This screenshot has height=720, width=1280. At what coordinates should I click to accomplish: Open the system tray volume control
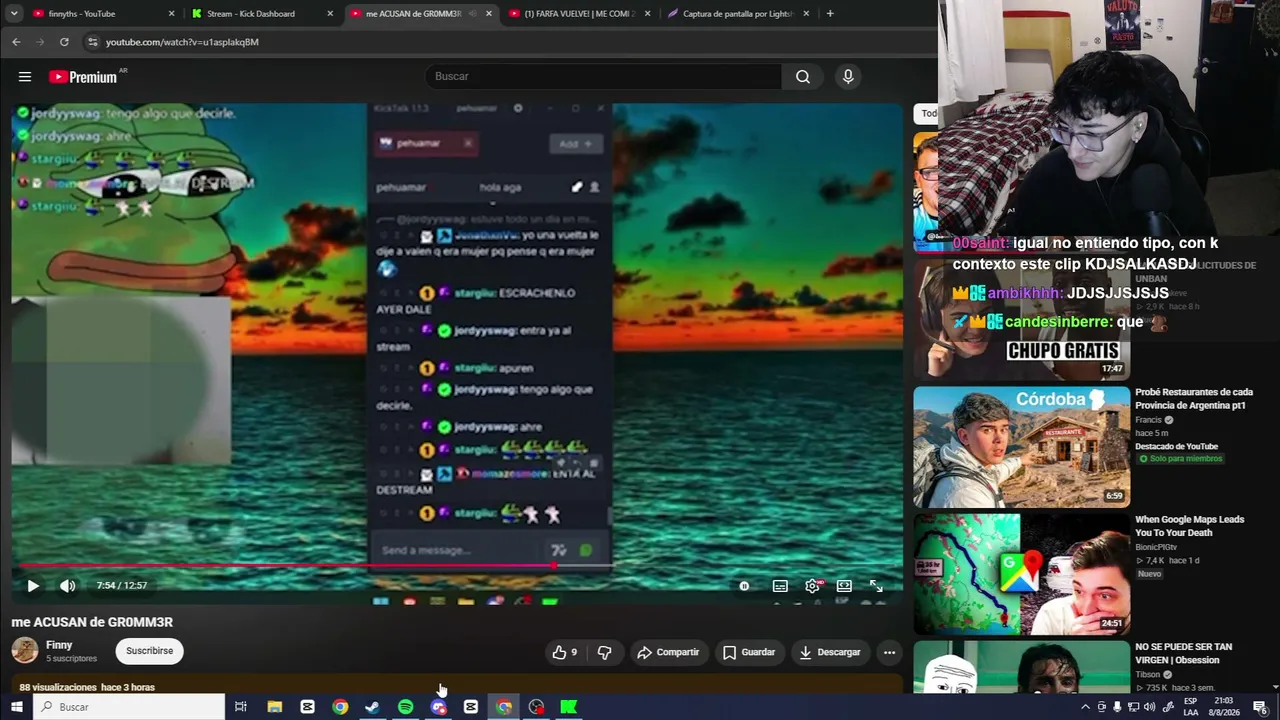click(1150, 707)
